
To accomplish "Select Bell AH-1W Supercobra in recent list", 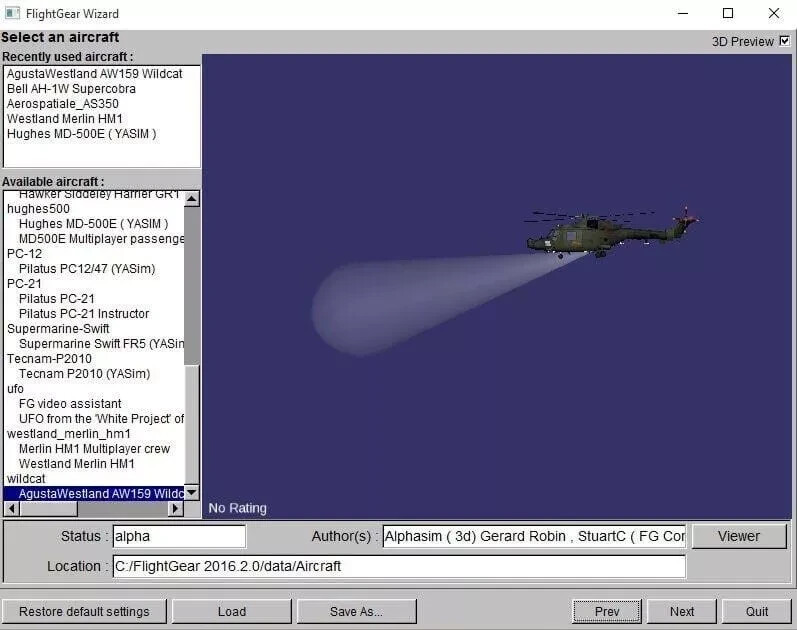I will coord(71,89).
